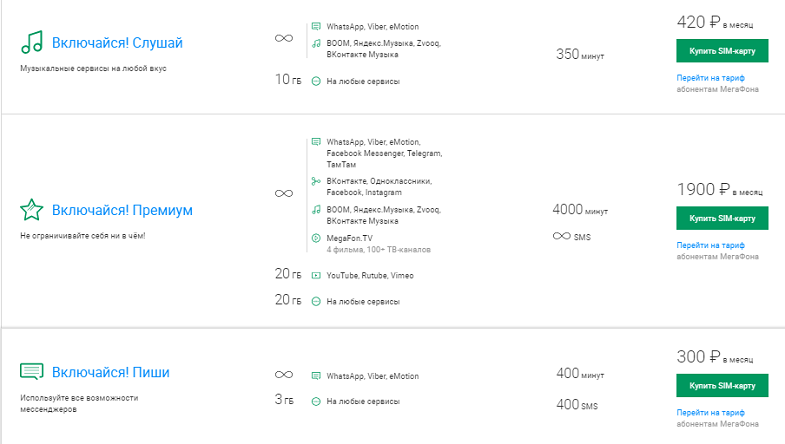
Task: Click the social network icon next to ВКонтакте, Одноклассники
Action: [x=316, y=181]
